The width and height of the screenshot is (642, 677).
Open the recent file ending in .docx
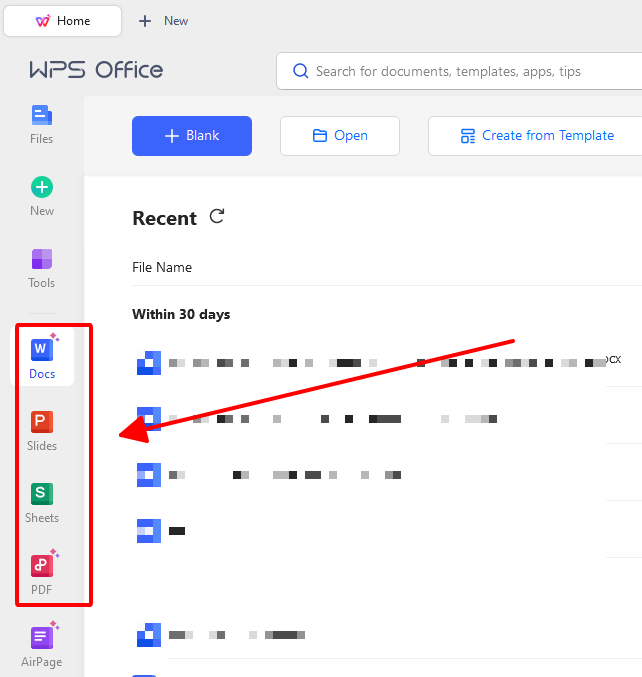click(380, 363)
